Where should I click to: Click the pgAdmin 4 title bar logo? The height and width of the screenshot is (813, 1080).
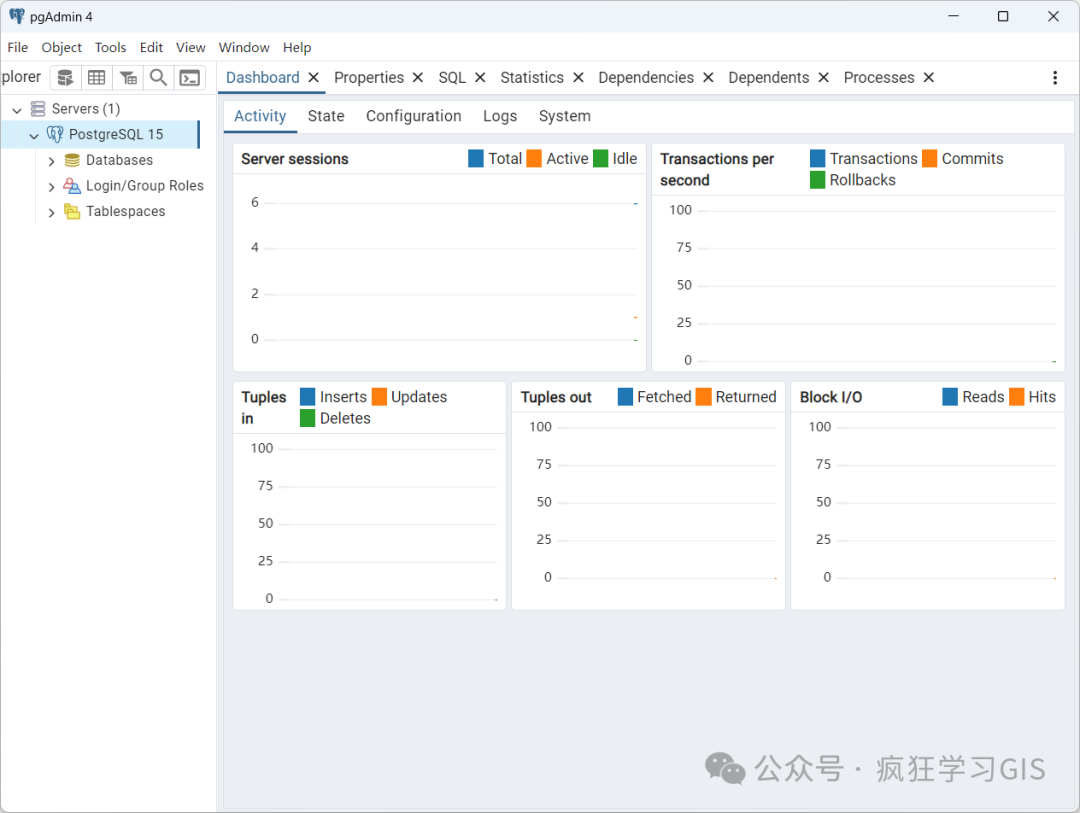17,16
